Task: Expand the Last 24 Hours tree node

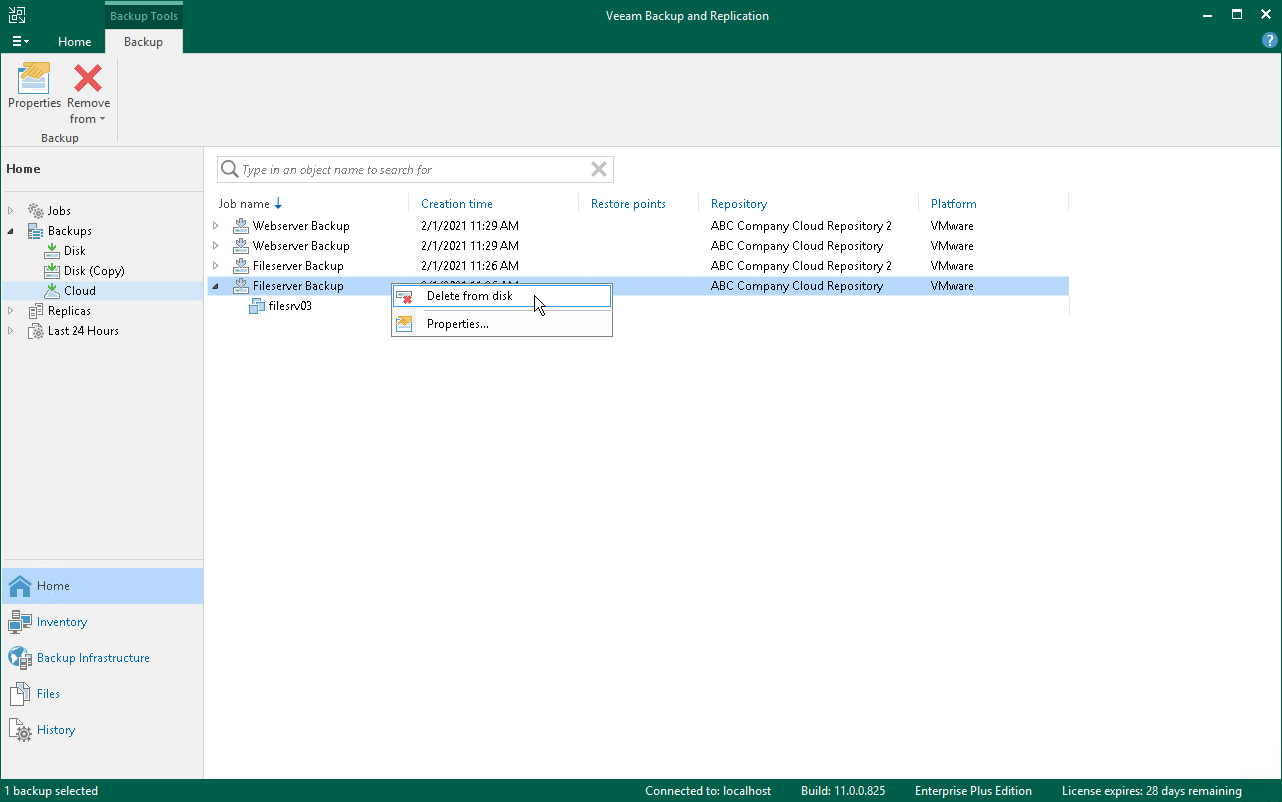Action: click(12, 331)
